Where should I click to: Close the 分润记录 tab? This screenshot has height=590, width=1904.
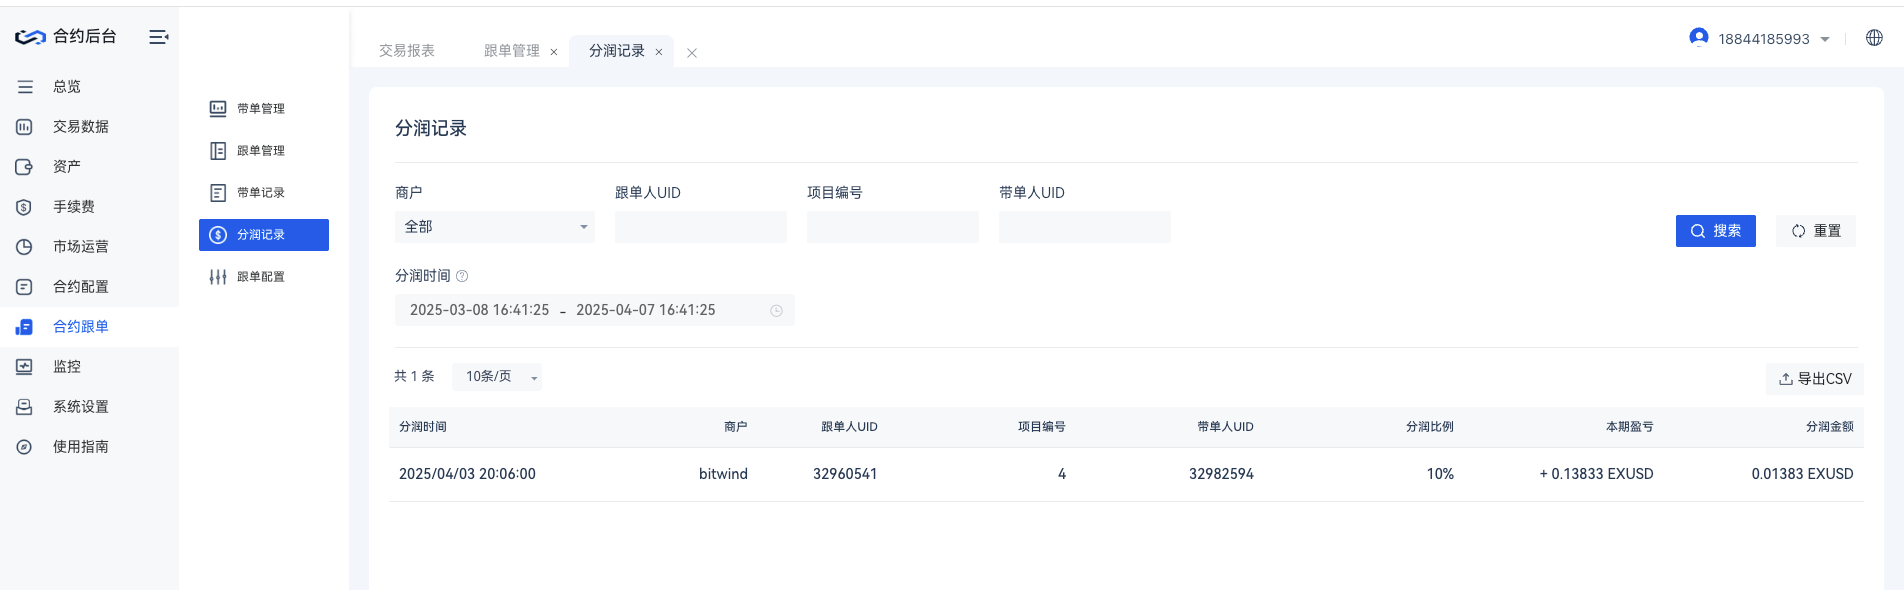click(659, 52)
